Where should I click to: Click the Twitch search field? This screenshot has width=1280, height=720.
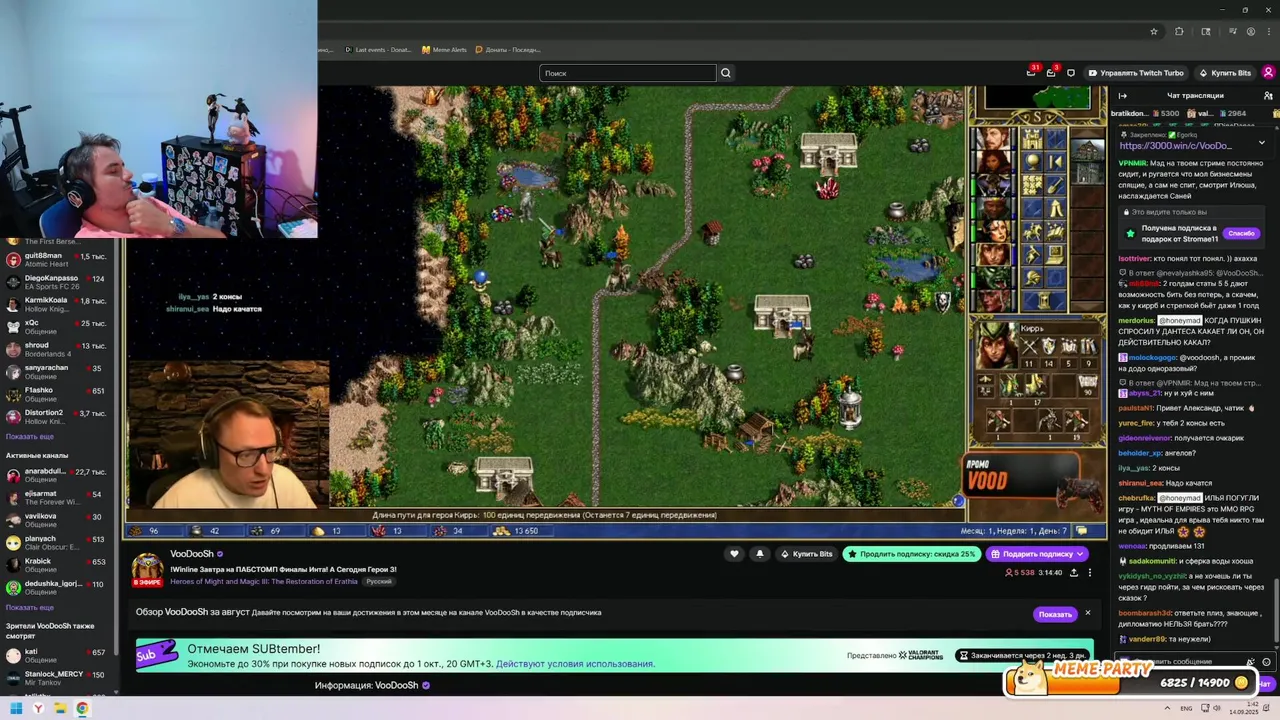click(628, 73)
